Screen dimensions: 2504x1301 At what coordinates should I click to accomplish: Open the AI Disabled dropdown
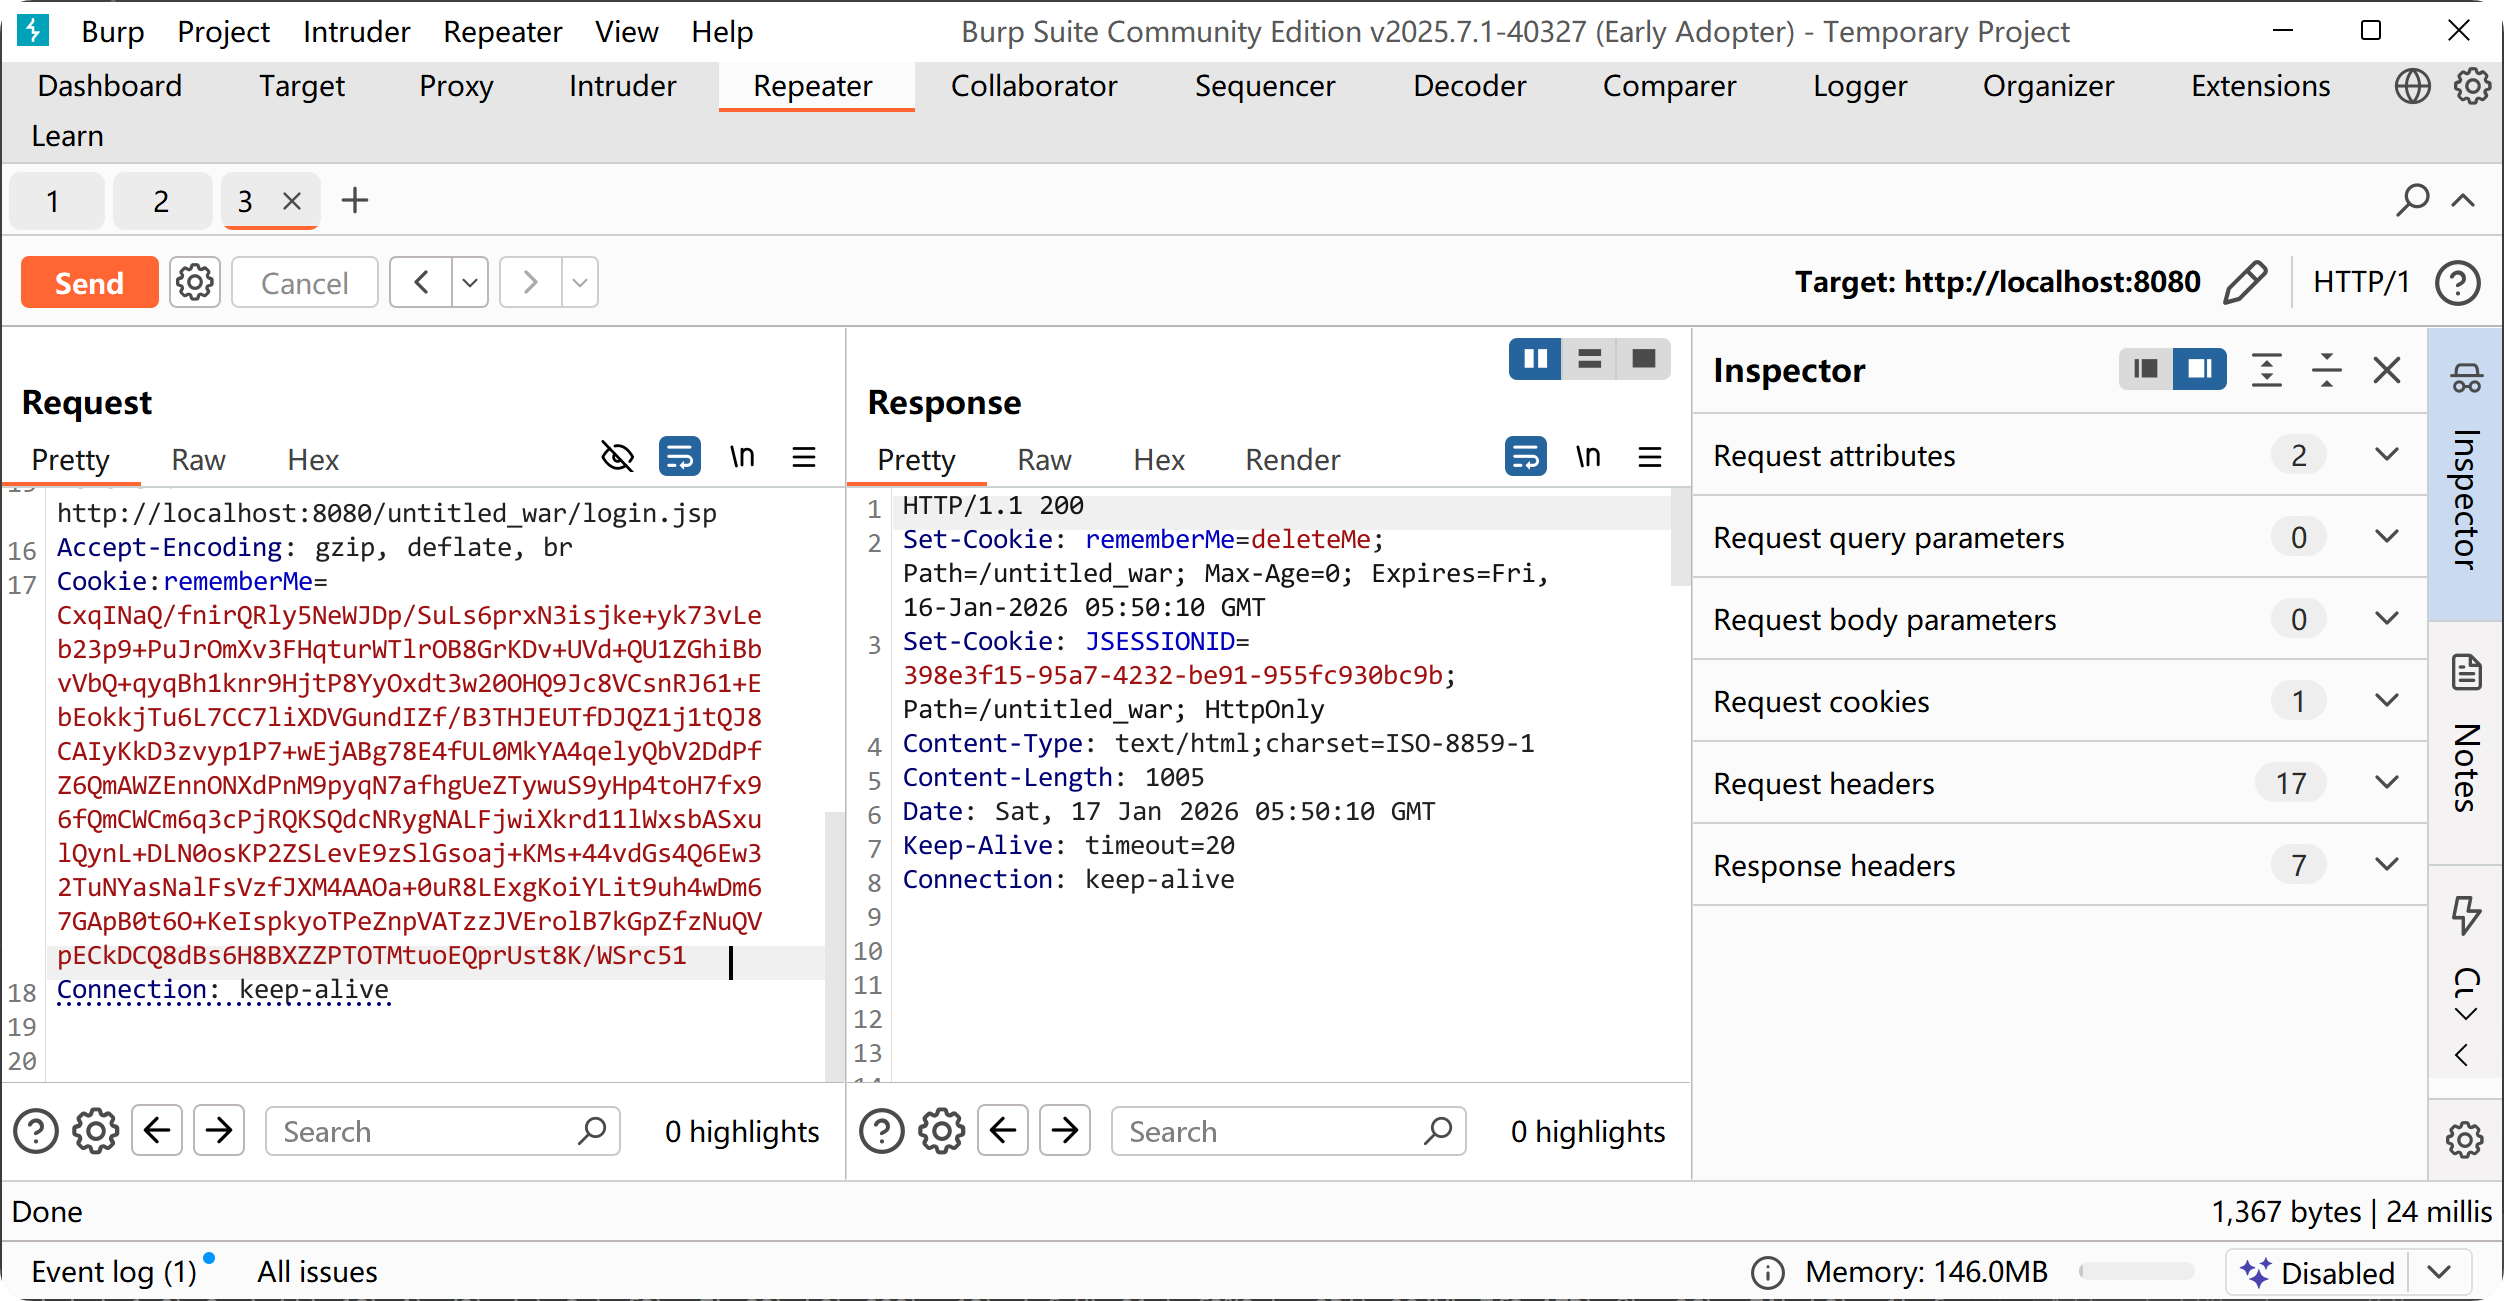coord(2440,1272)
